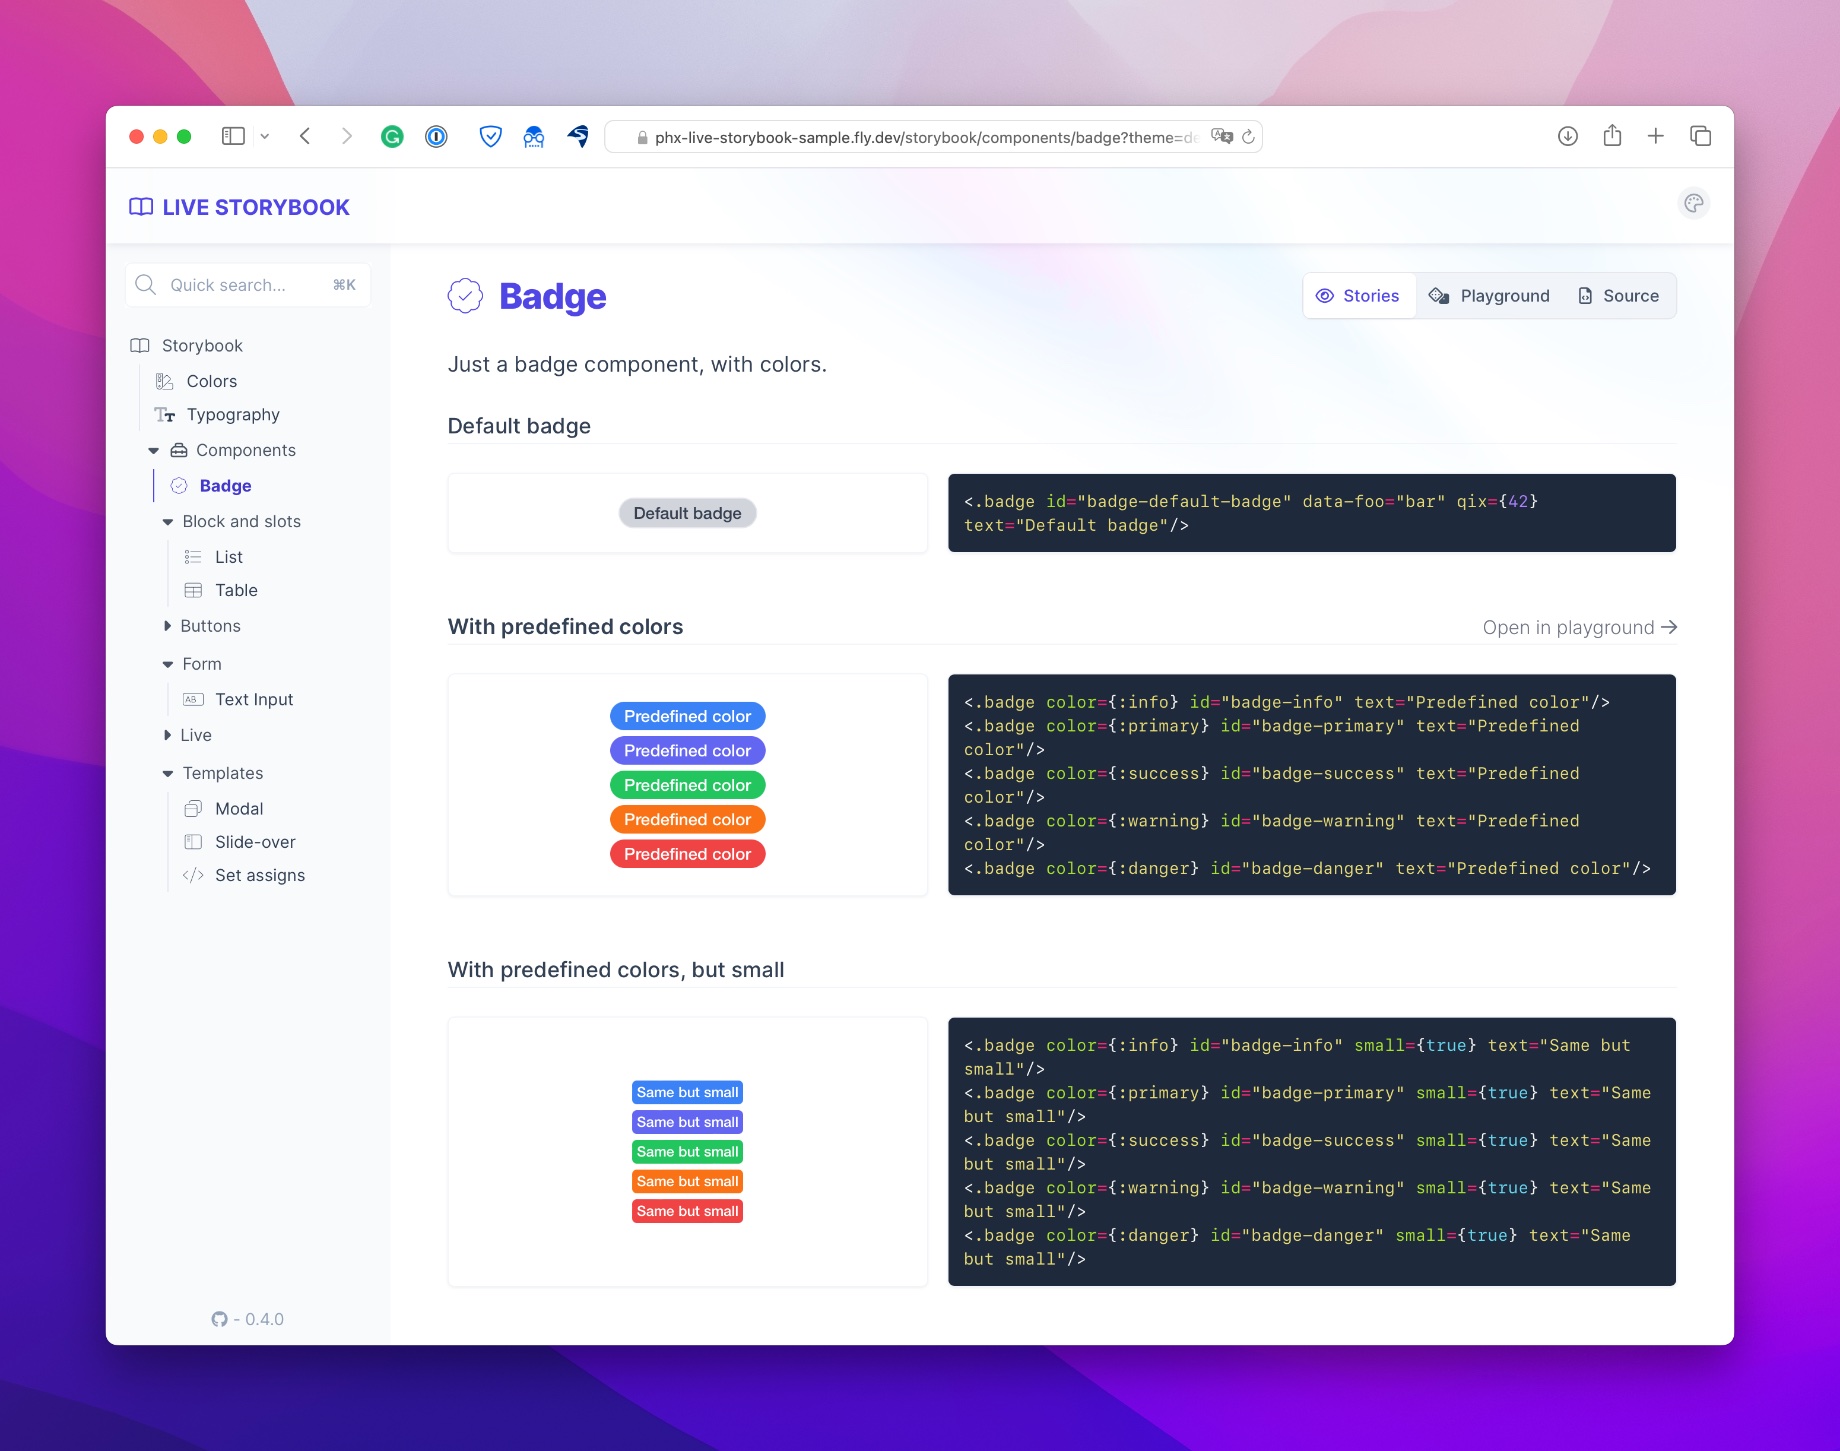Click the Live Storybook book logo
The image size is (1840, 1451).
[x=139, y=206]
